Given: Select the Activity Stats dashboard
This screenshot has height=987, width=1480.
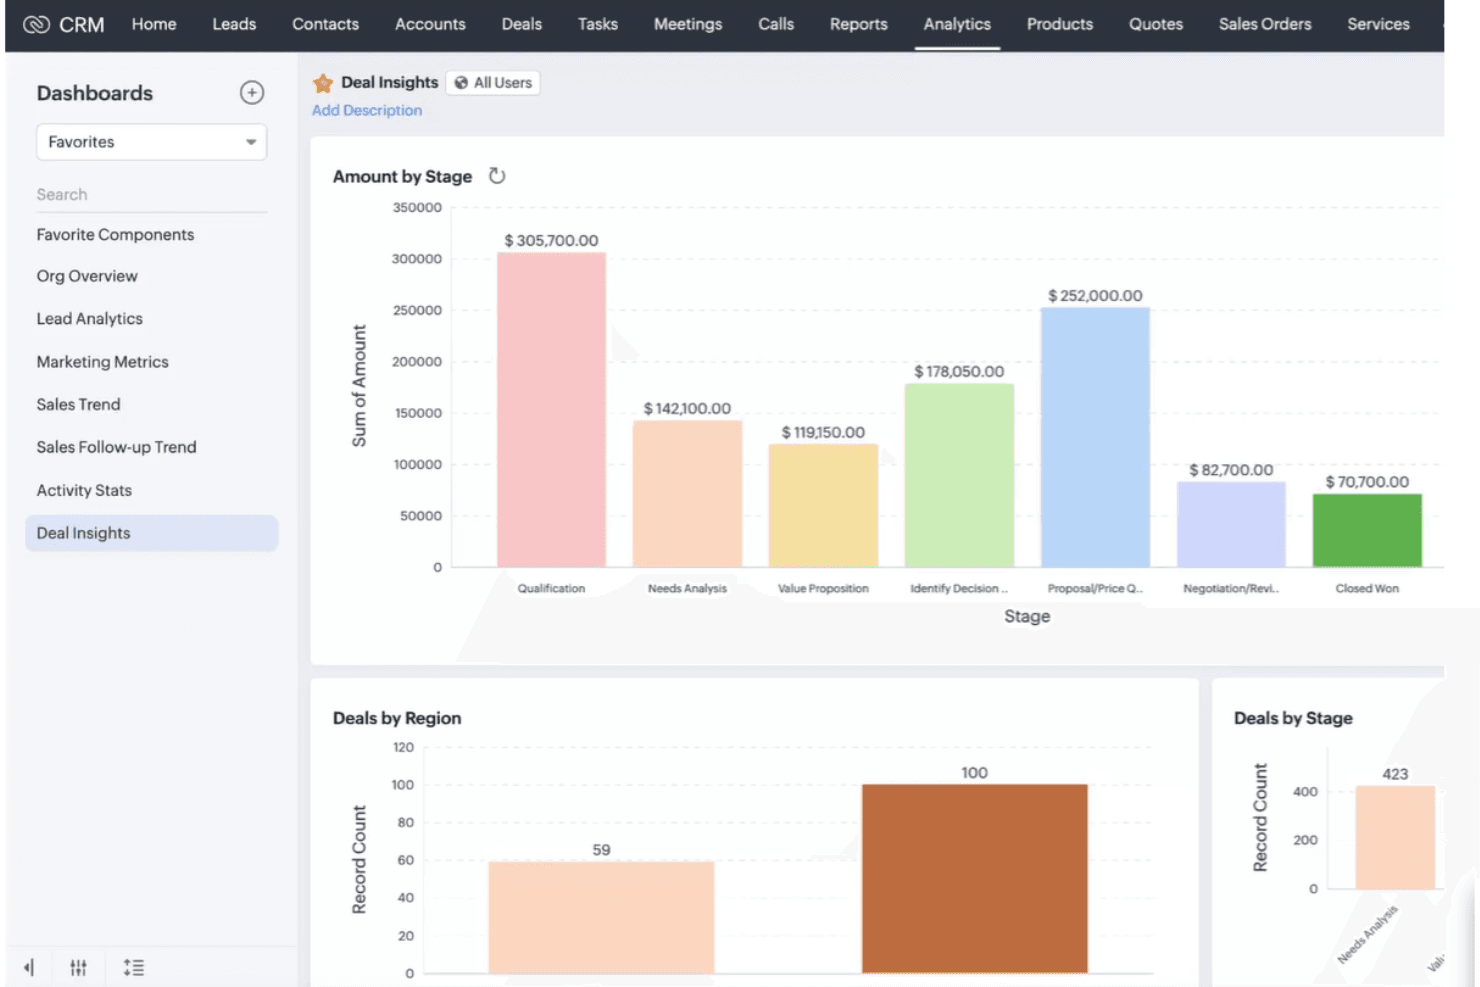Looking at the screenshot, I should pos(85,490).
